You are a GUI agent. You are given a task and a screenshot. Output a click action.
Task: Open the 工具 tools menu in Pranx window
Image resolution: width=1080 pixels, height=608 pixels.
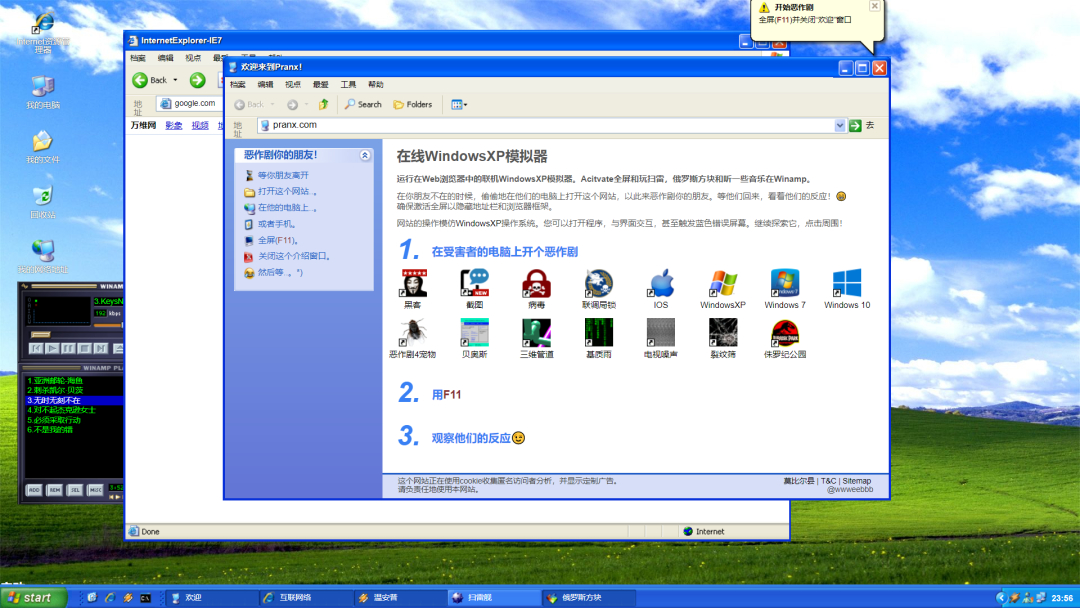point(348,85)
